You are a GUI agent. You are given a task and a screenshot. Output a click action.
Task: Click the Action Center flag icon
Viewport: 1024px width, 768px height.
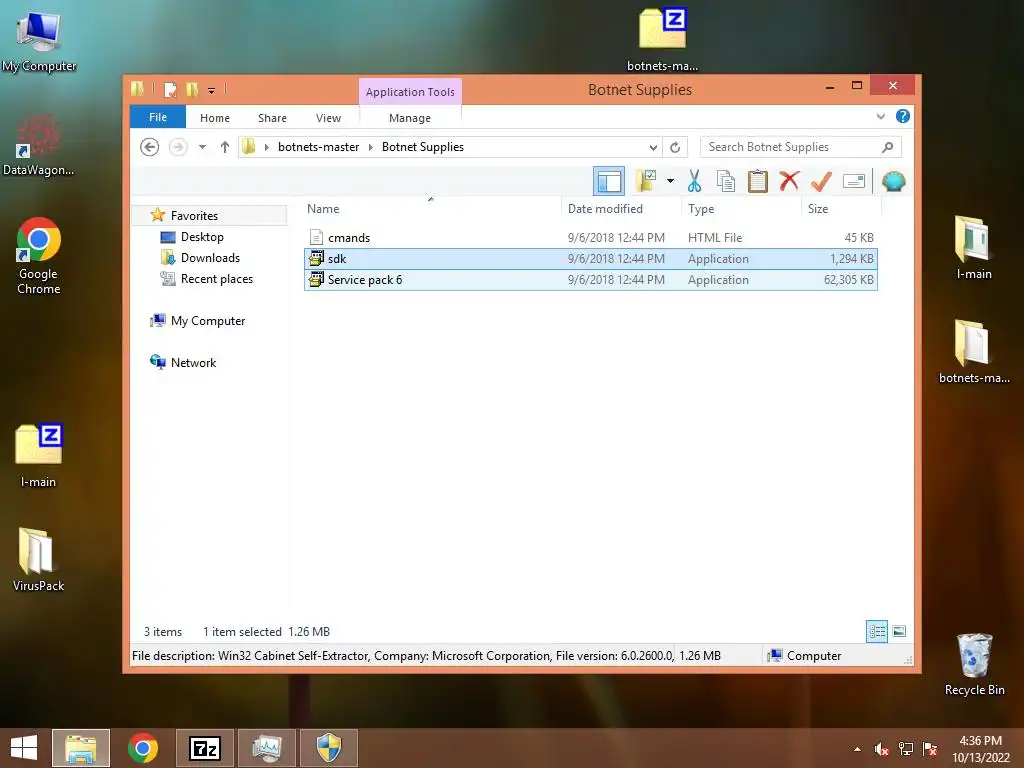(x=930, y=749)
